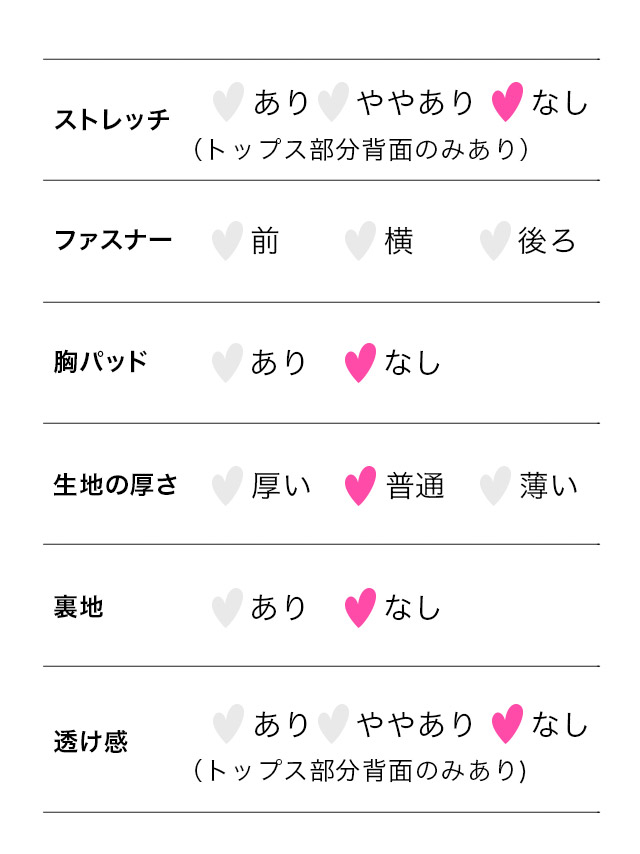
Task: Click the ファスナー row label
Action: pyautogui.click(x=113, y=240)
